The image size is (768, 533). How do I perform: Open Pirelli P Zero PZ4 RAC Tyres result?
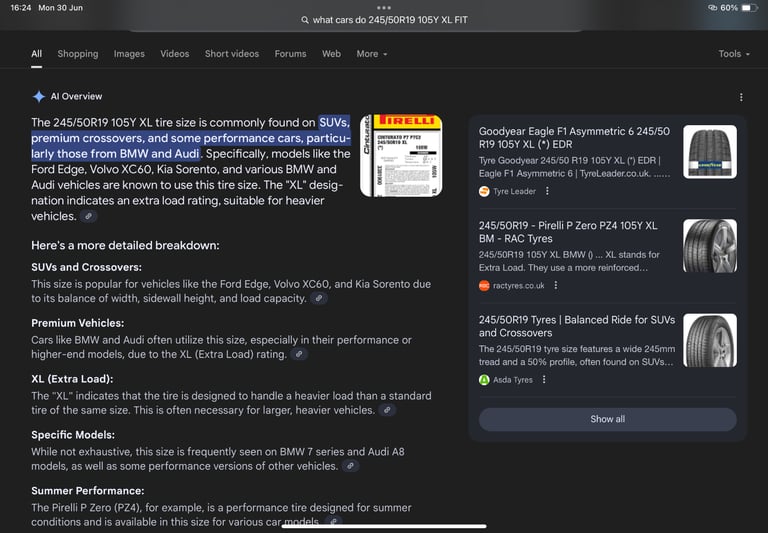tap(568, 232)
